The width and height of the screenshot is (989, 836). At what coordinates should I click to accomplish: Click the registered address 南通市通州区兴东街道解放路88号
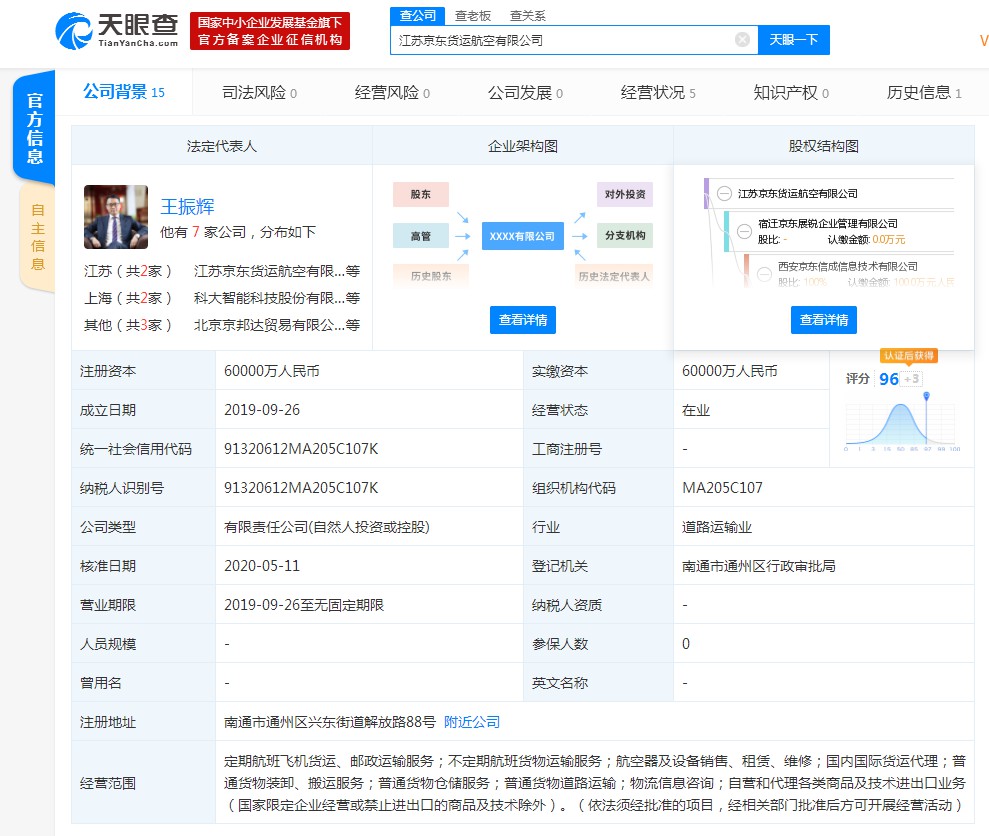tap(330, 722)
